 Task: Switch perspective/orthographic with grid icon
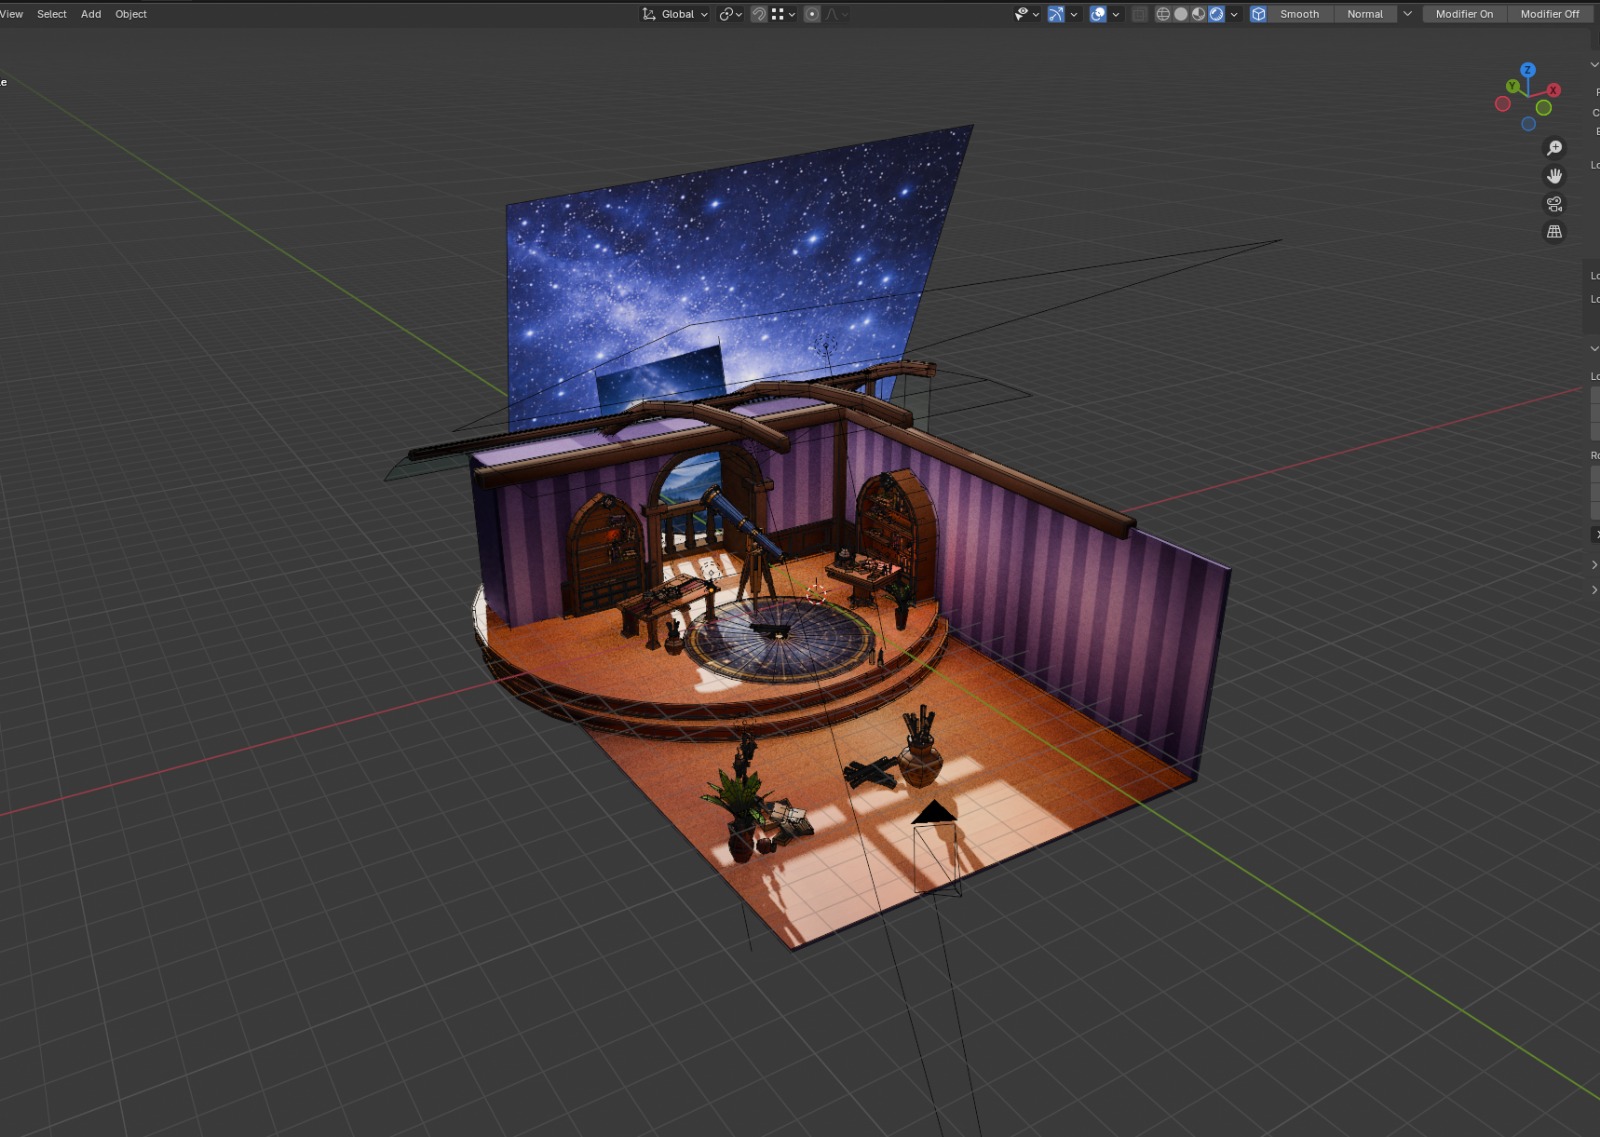pos(1554,232)
